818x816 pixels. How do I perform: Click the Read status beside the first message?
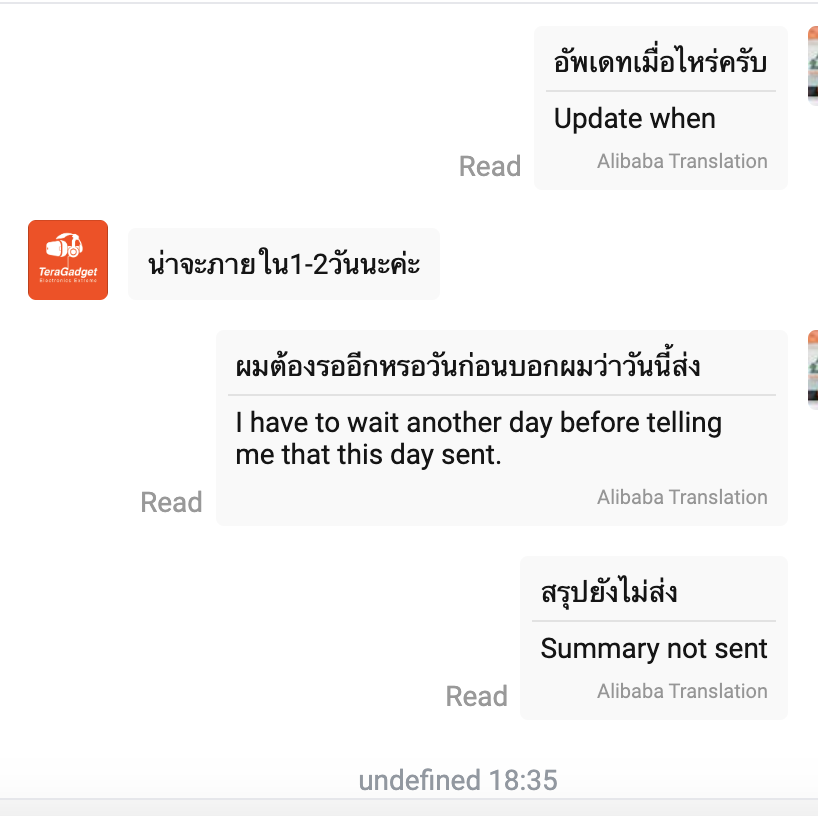click(x=490, y=166)
